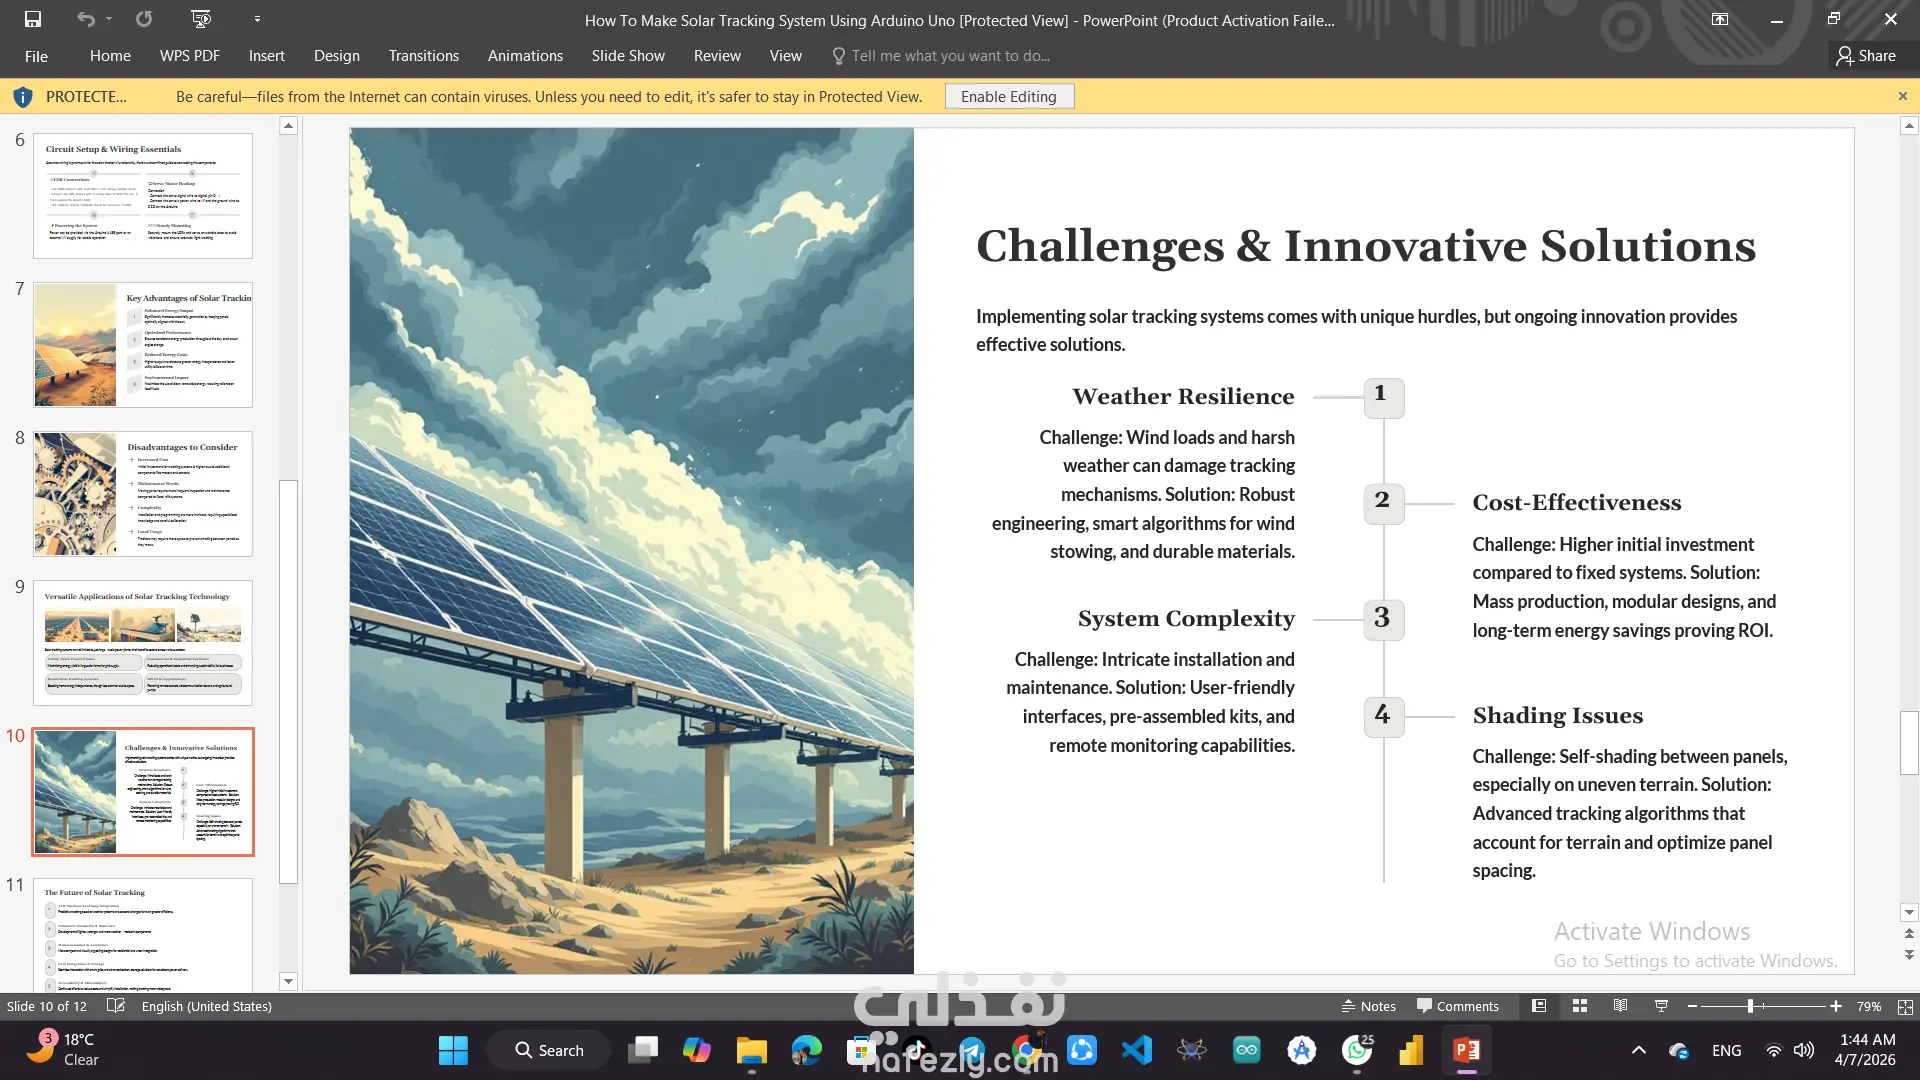Click Slide Show view icon in status bar
Screen dimensions: 1920x1080
pos(1661,1006)
